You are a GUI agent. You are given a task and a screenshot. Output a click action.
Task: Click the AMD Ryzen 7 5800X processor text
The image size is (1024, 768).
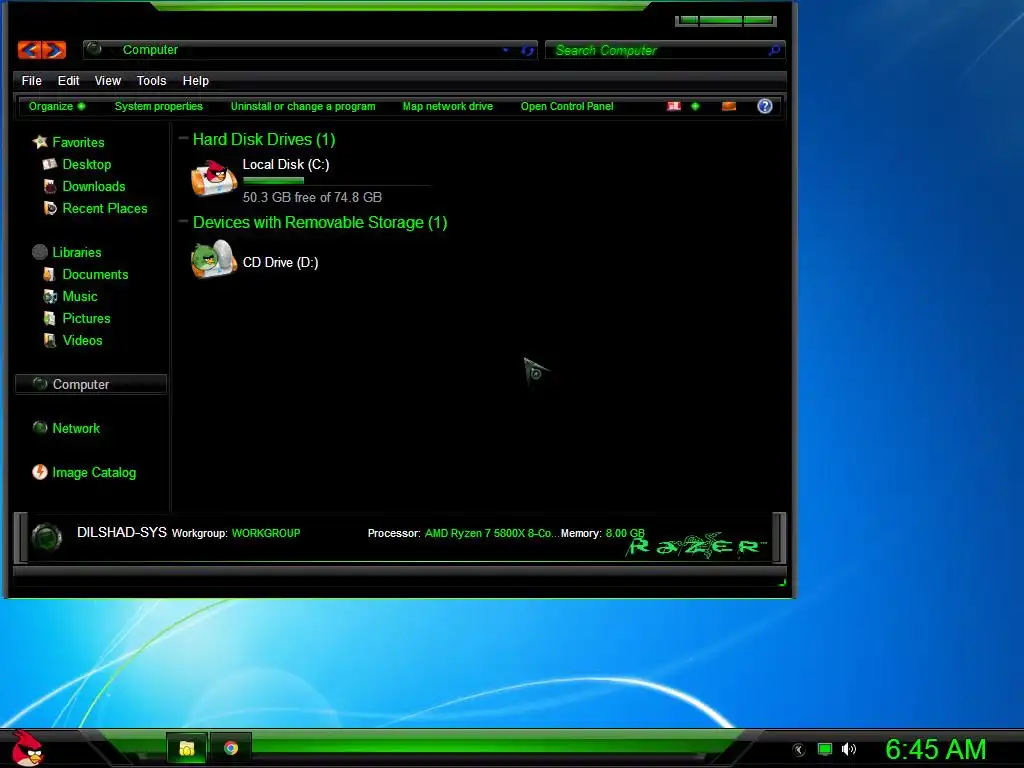(490, 533)
